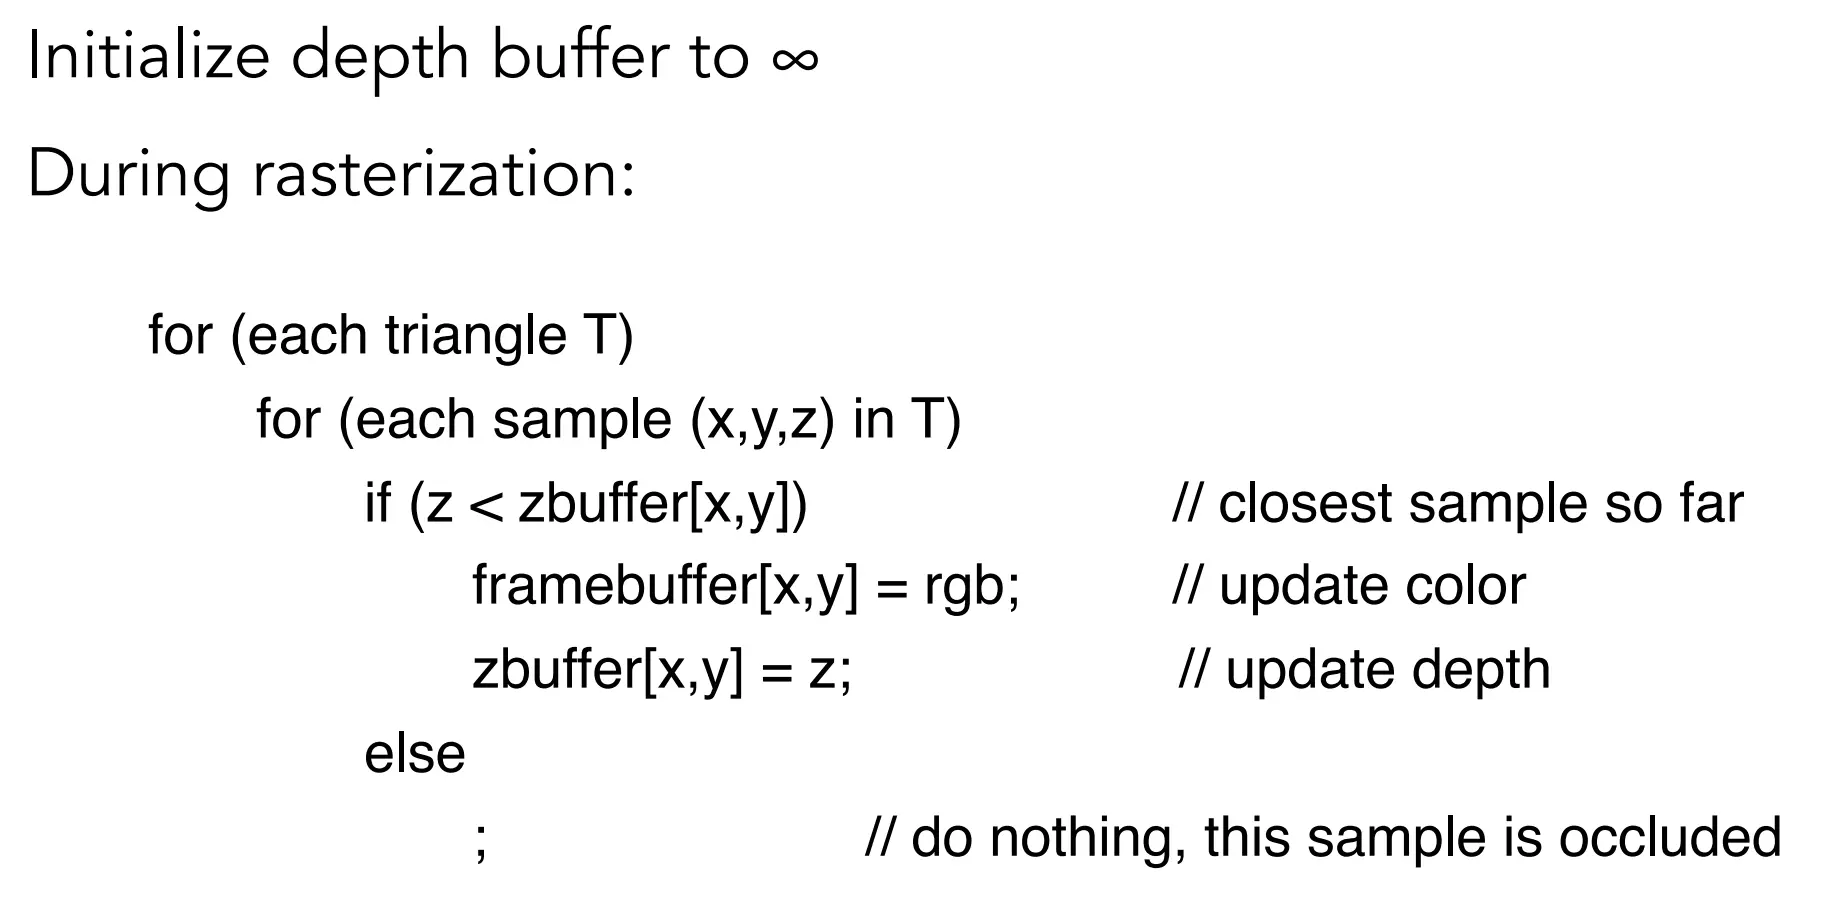Click the '(x,y,z)' tuple in the sample loop
Screen dimensions: 1829x914
click(x=763, y=420)
